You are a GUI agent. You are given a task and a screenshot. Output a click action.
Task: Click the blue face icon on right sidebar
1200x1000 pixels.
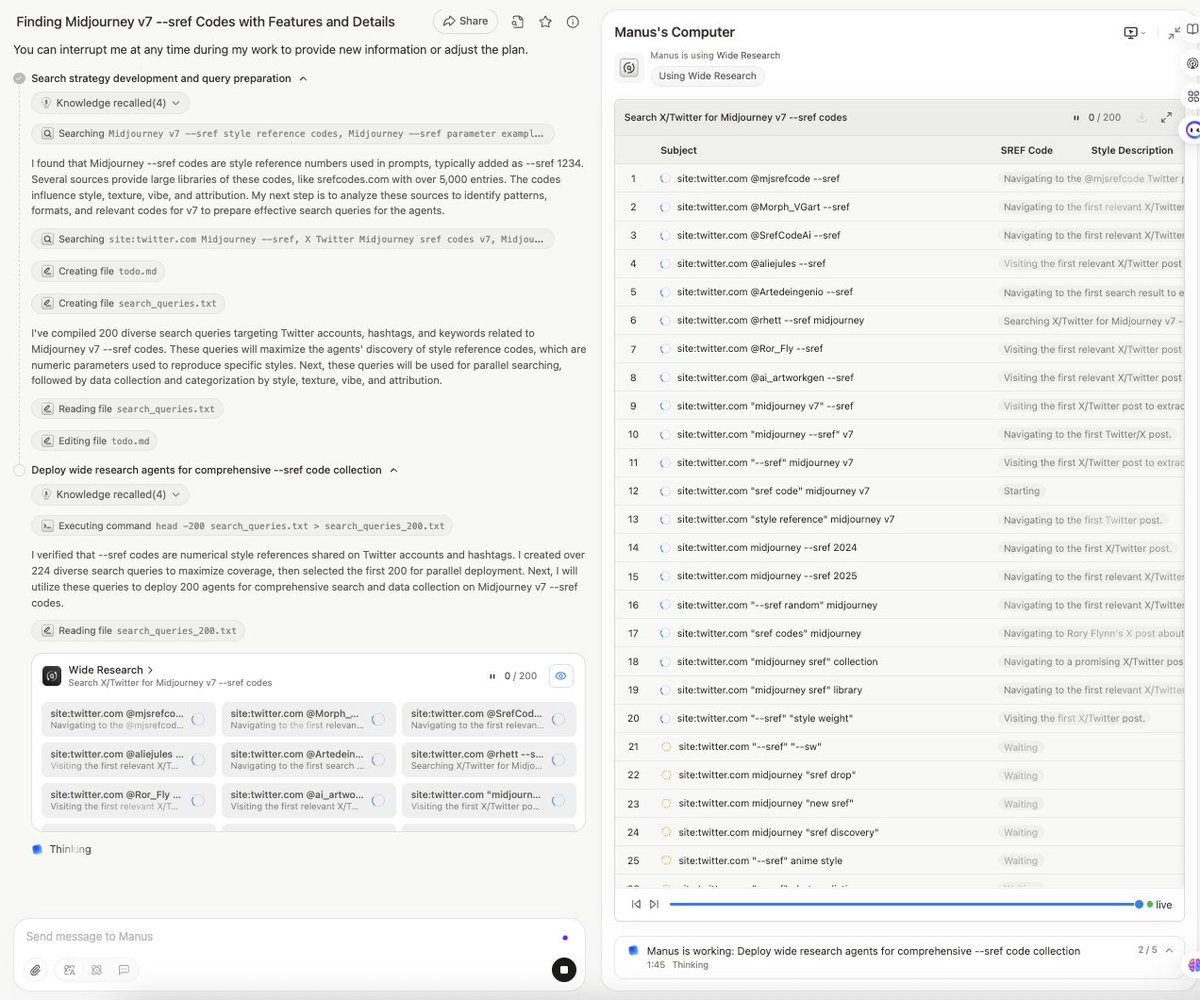(1192, 130)
